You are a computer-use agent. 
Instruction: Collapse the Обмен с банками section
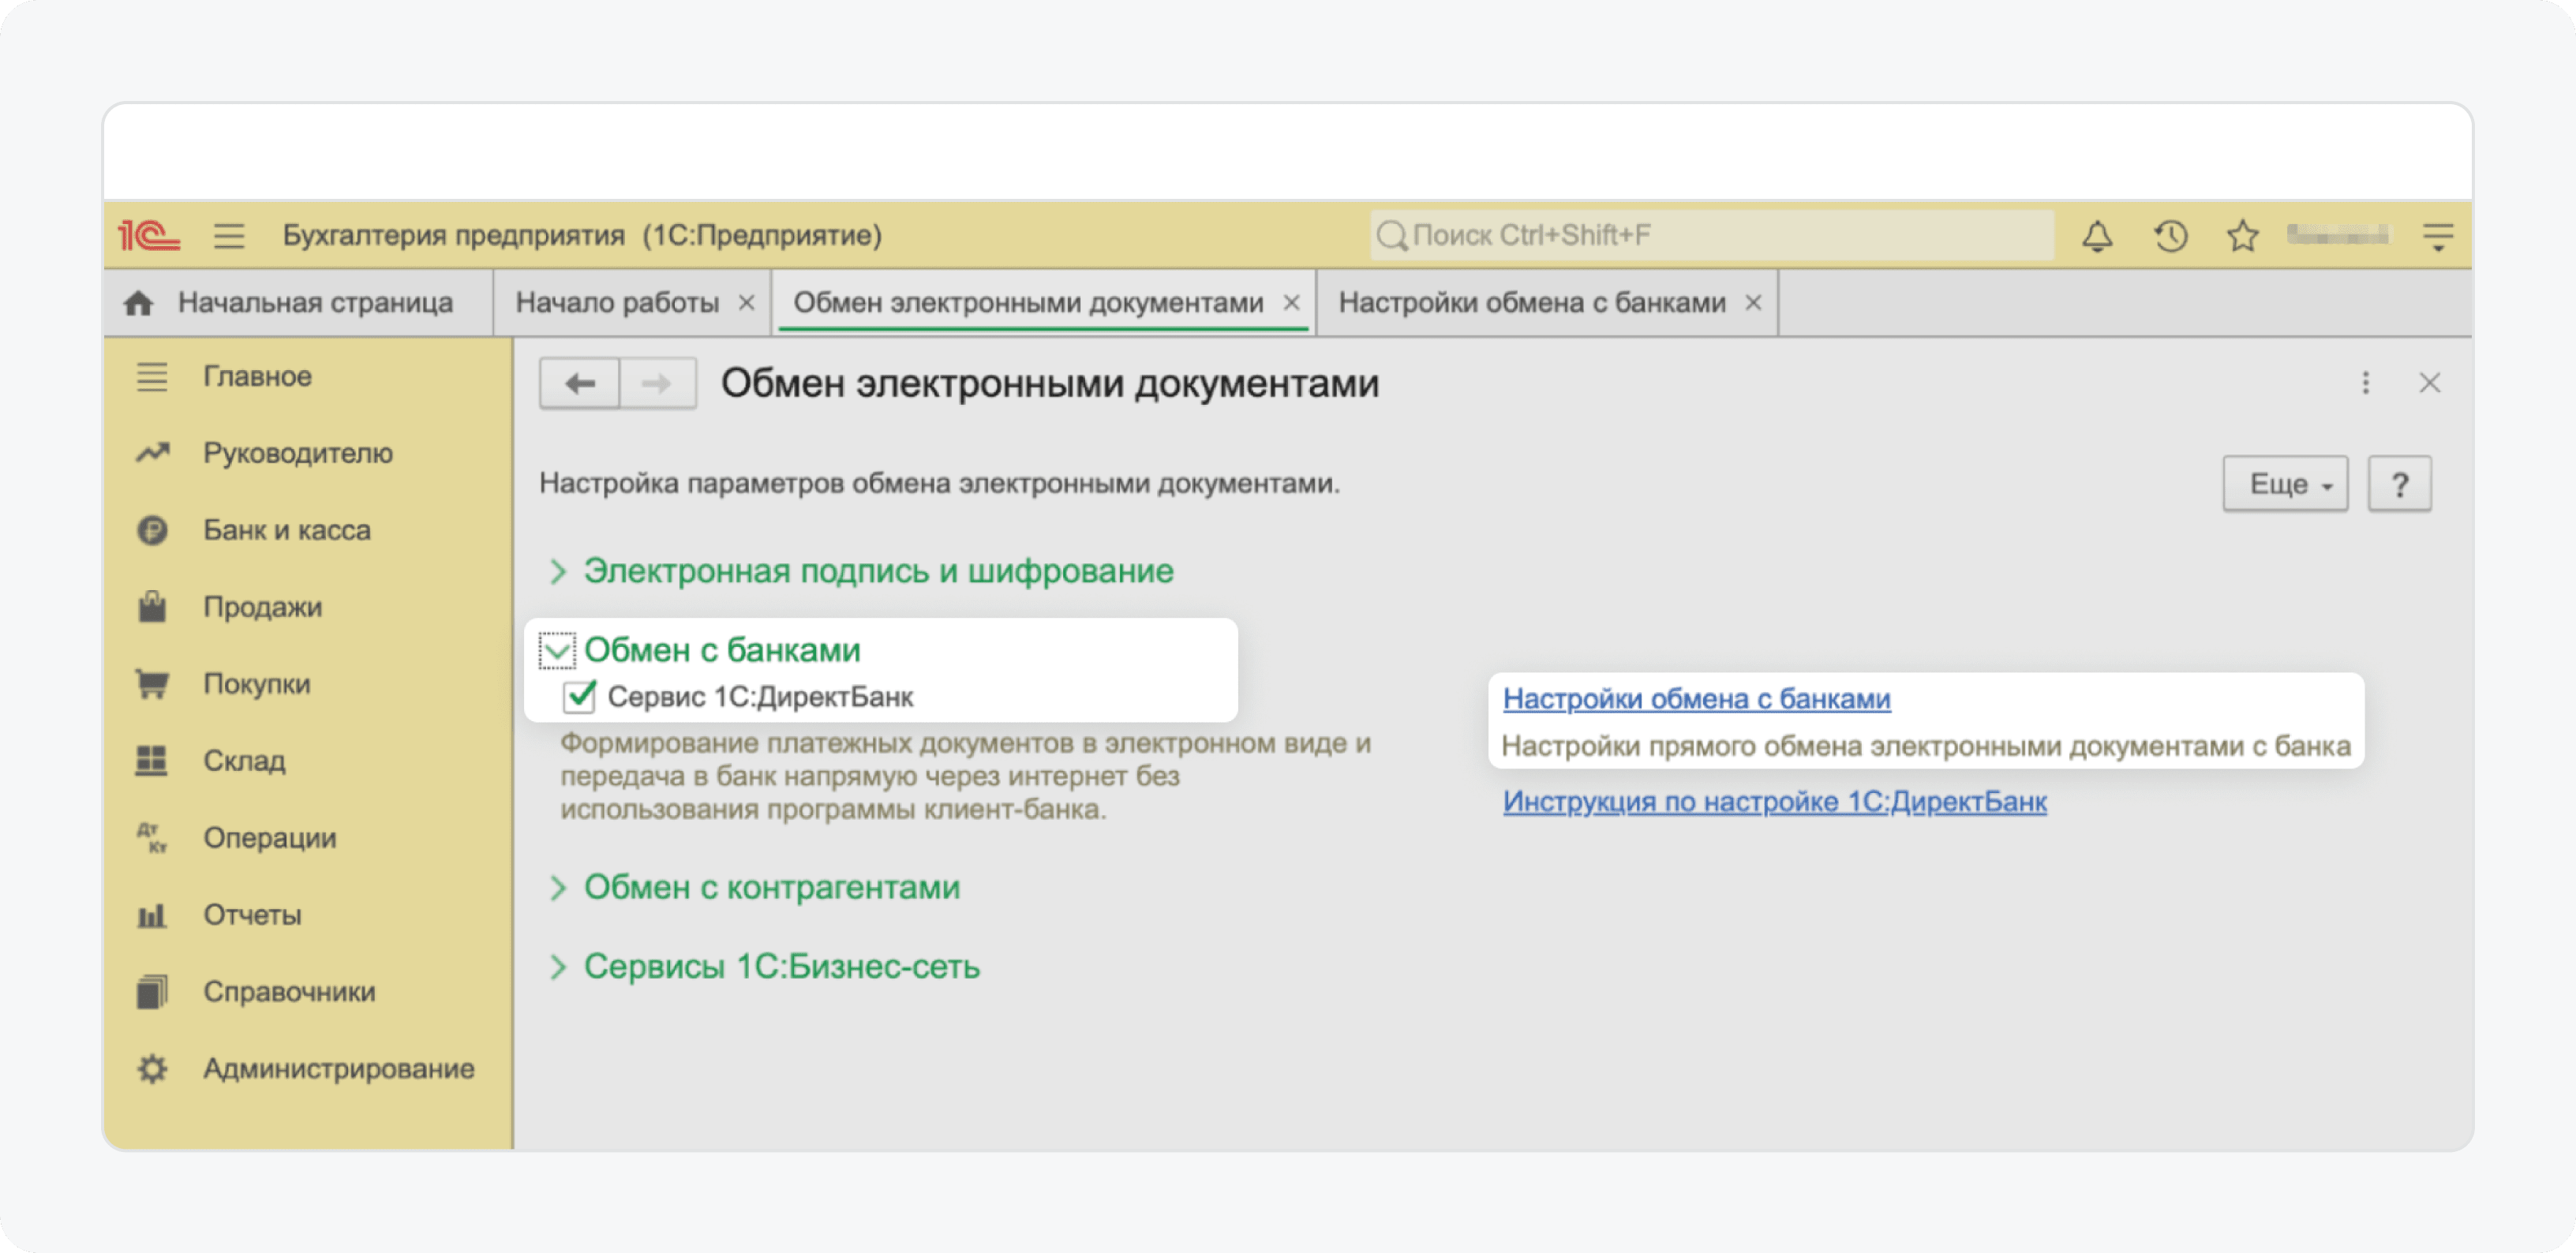(x=557, y=650)
